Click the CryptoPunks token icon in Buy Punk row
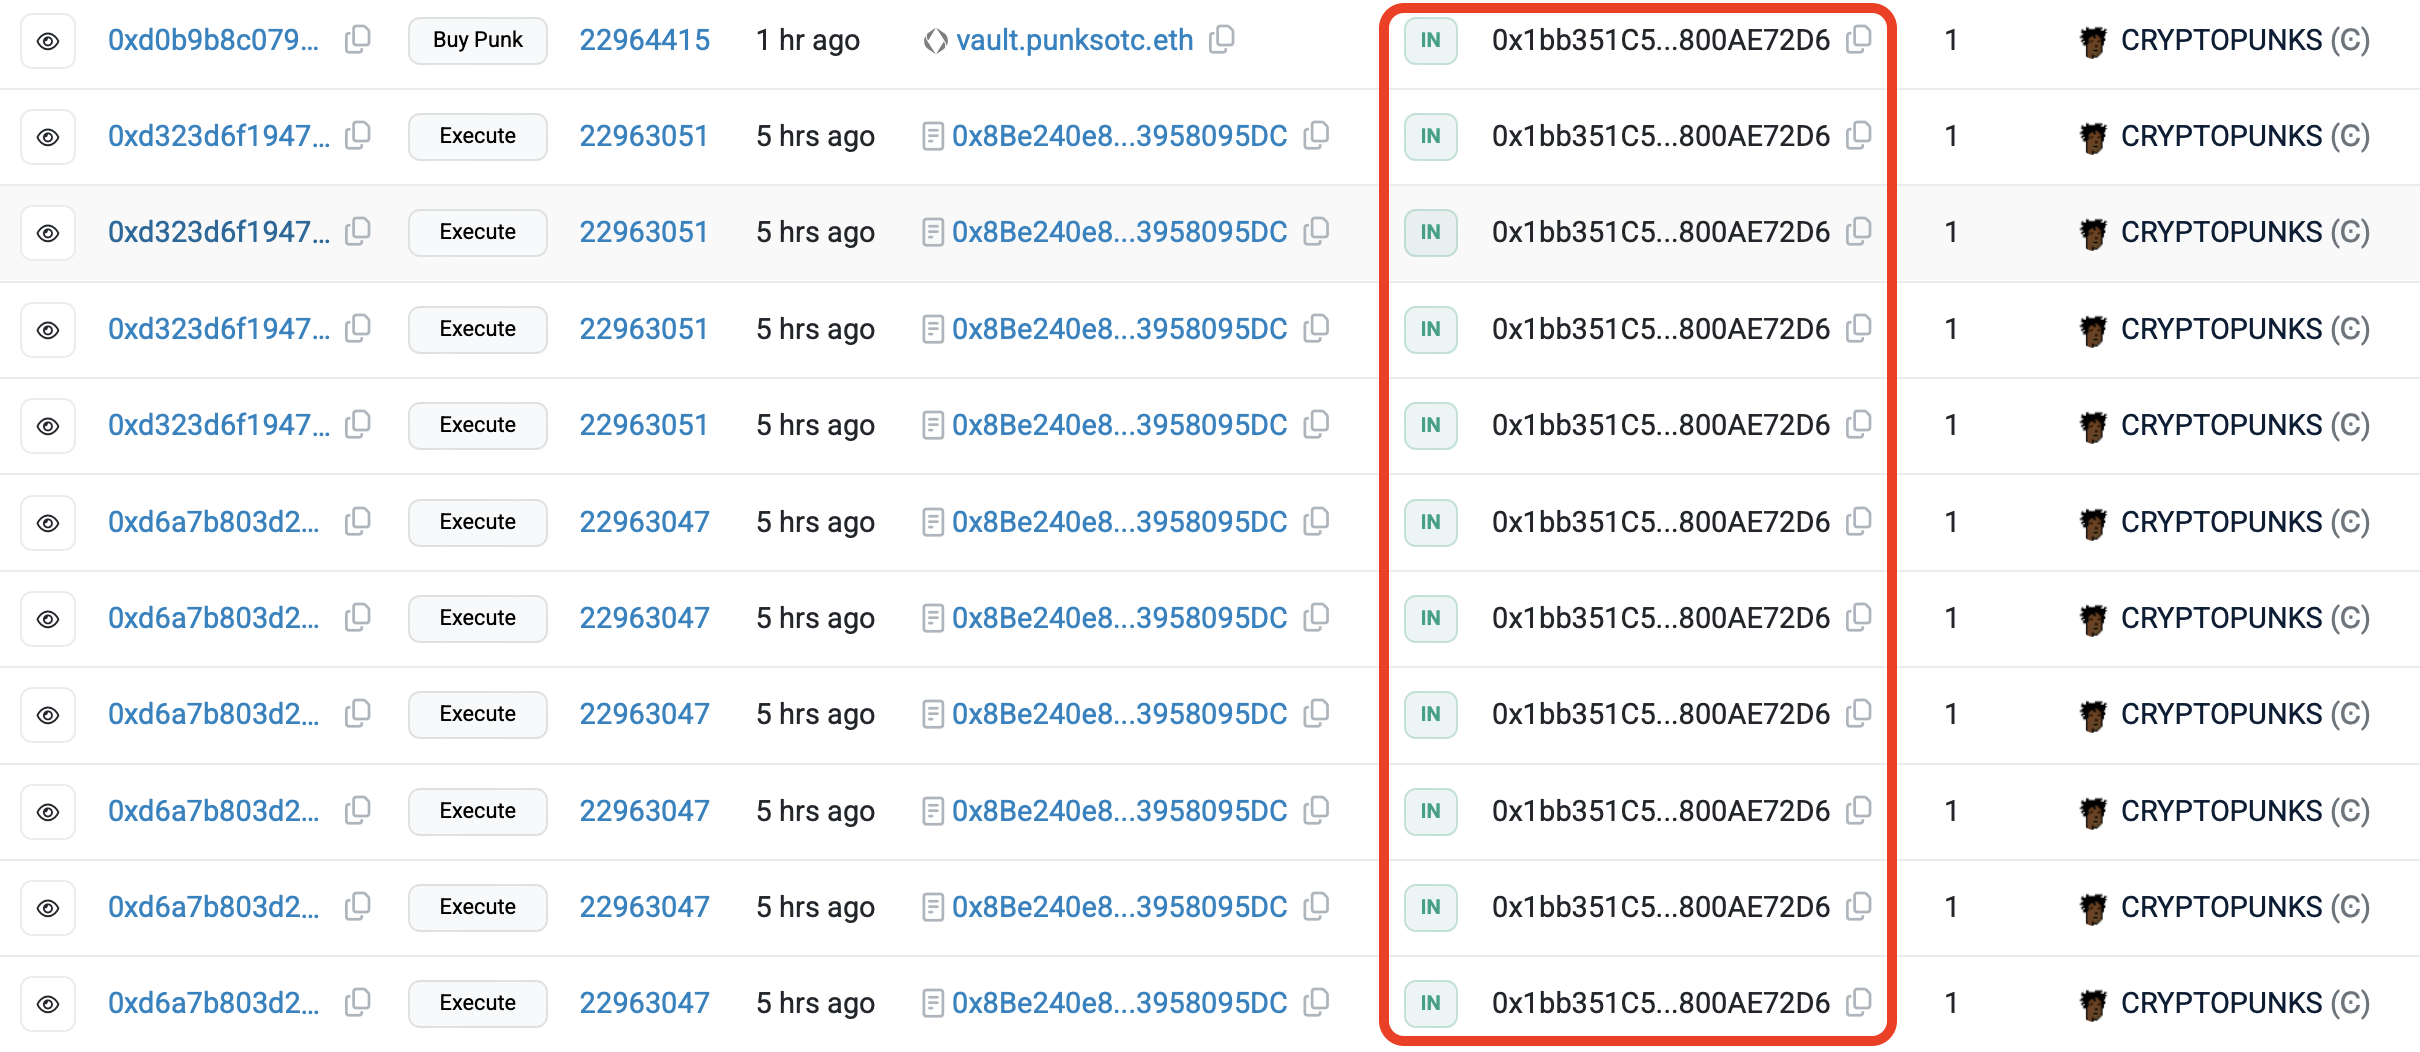 point(2092,41)
